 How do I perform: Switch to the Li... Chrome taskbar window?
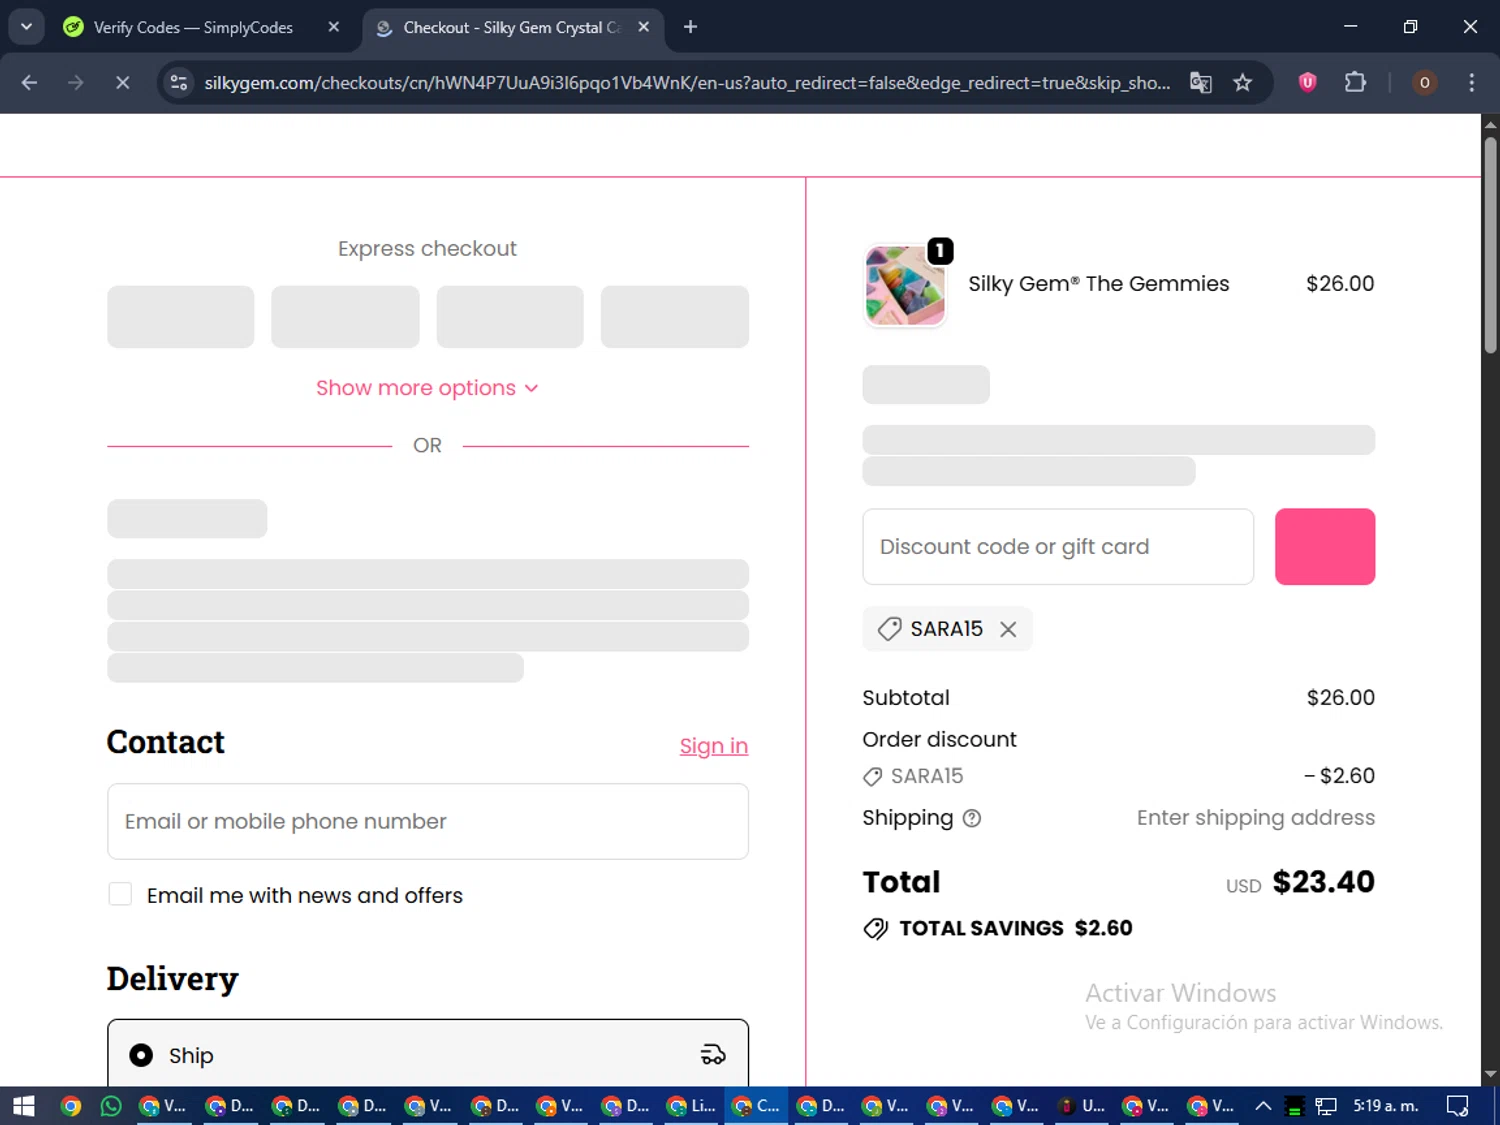(x=691, y=1106)
